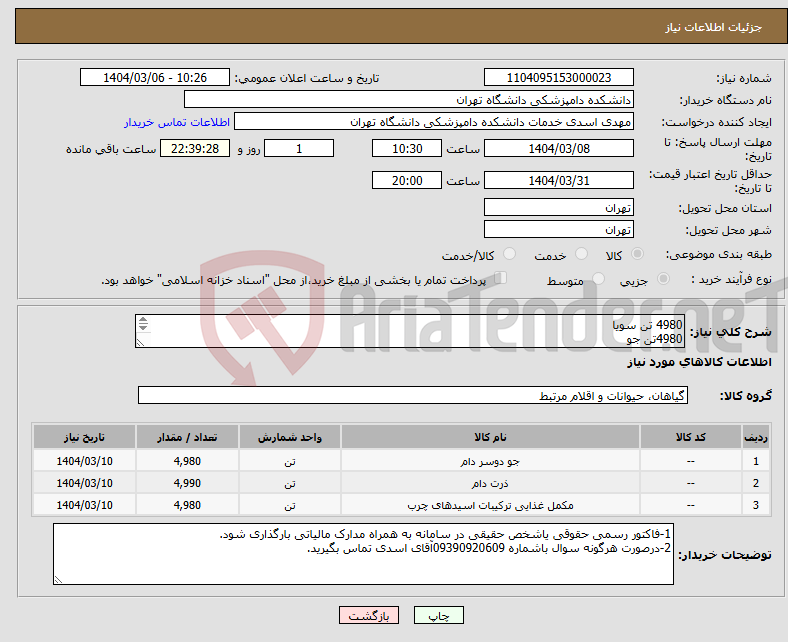
Task: Click the نام کالا column header
Action: click(490, 437)
